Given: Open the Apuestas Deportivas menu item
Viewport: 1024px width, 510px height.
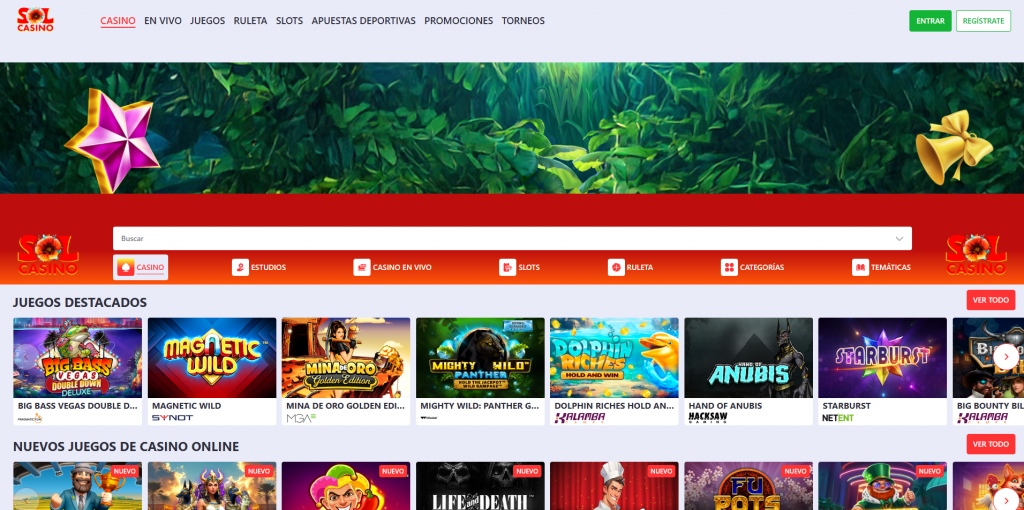Looking at the screenshot, I should [364, 21].
